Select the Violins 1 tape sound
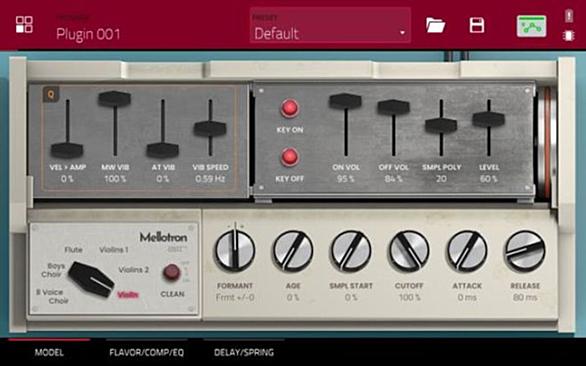The height and width of the screenshot is (366, 586). [114, 249]
